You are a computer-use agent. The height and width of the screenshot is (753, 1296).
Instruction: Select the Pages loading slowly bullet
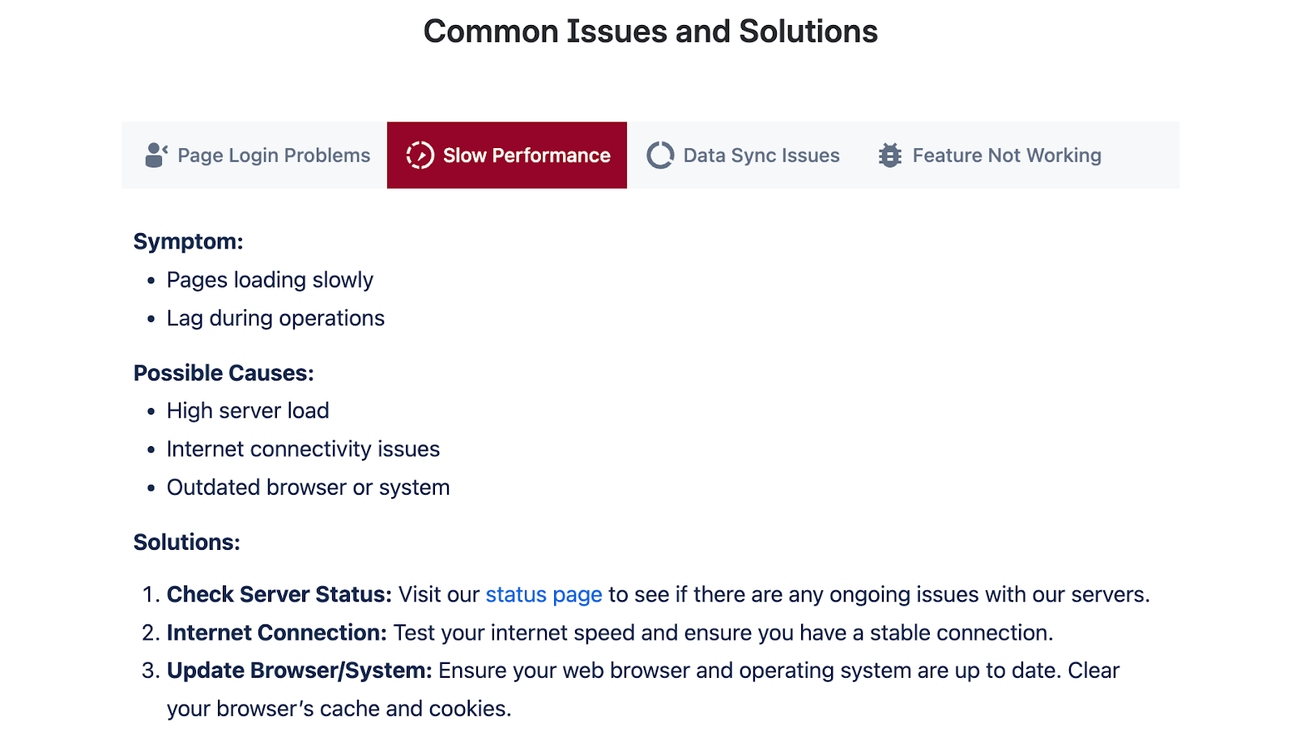pyautogui.click(x=270, y=280)
